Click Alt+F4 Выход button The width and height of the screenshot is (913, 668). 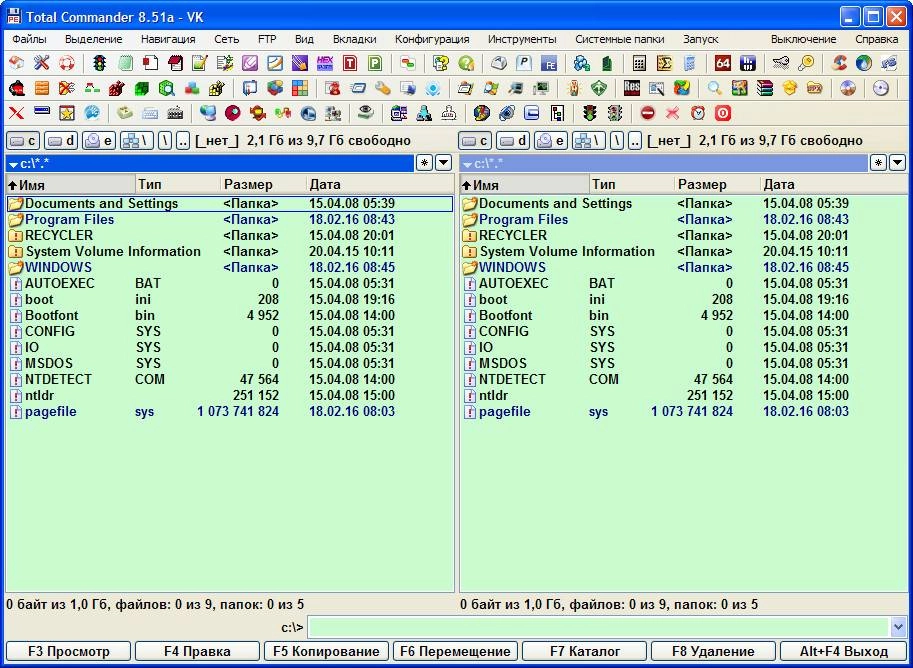[x=843, y=651]
